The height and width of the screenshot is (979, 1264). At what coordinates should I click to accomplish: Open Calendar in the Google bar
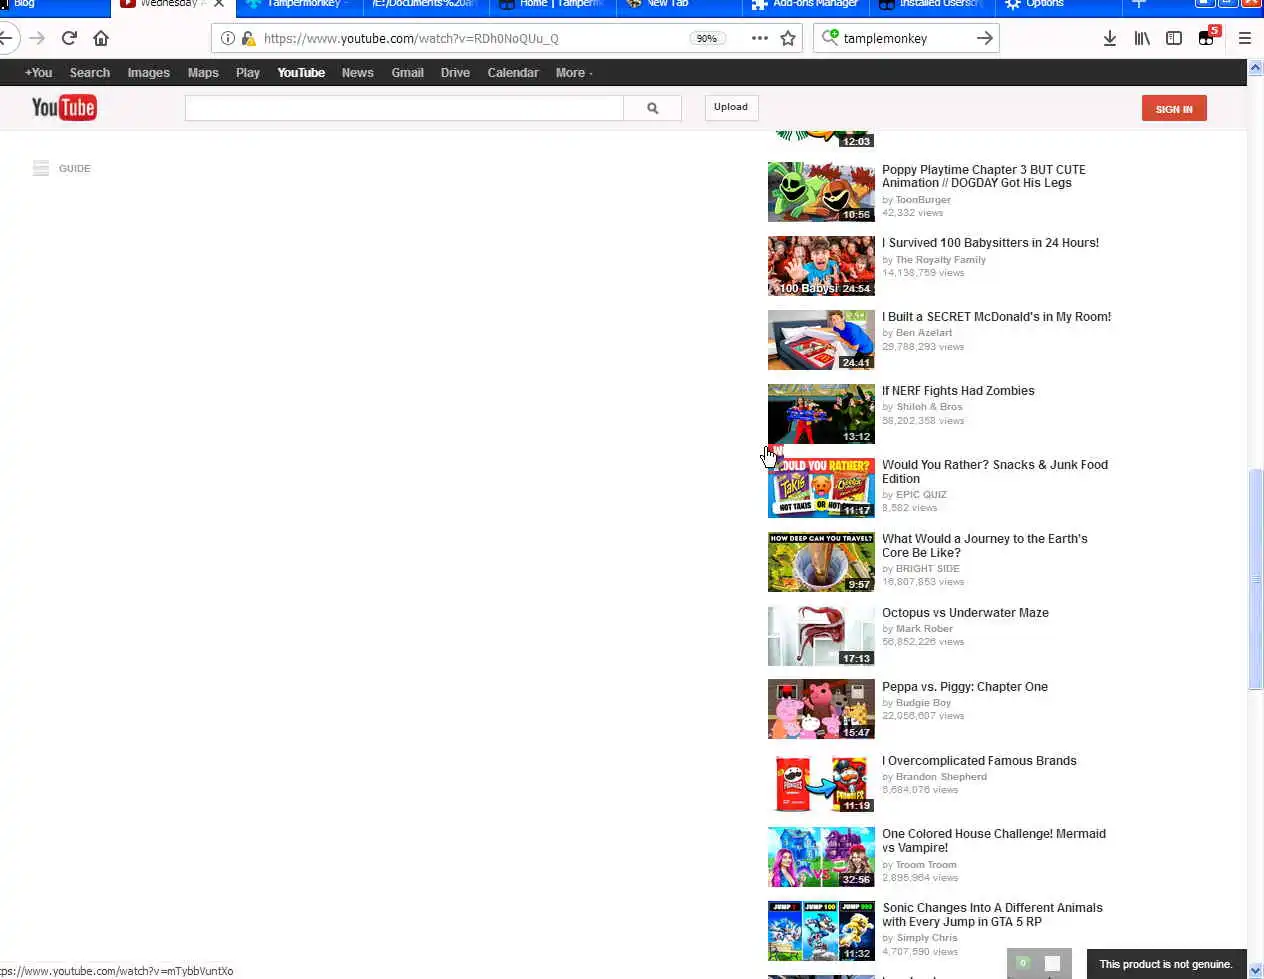point(513,73)
